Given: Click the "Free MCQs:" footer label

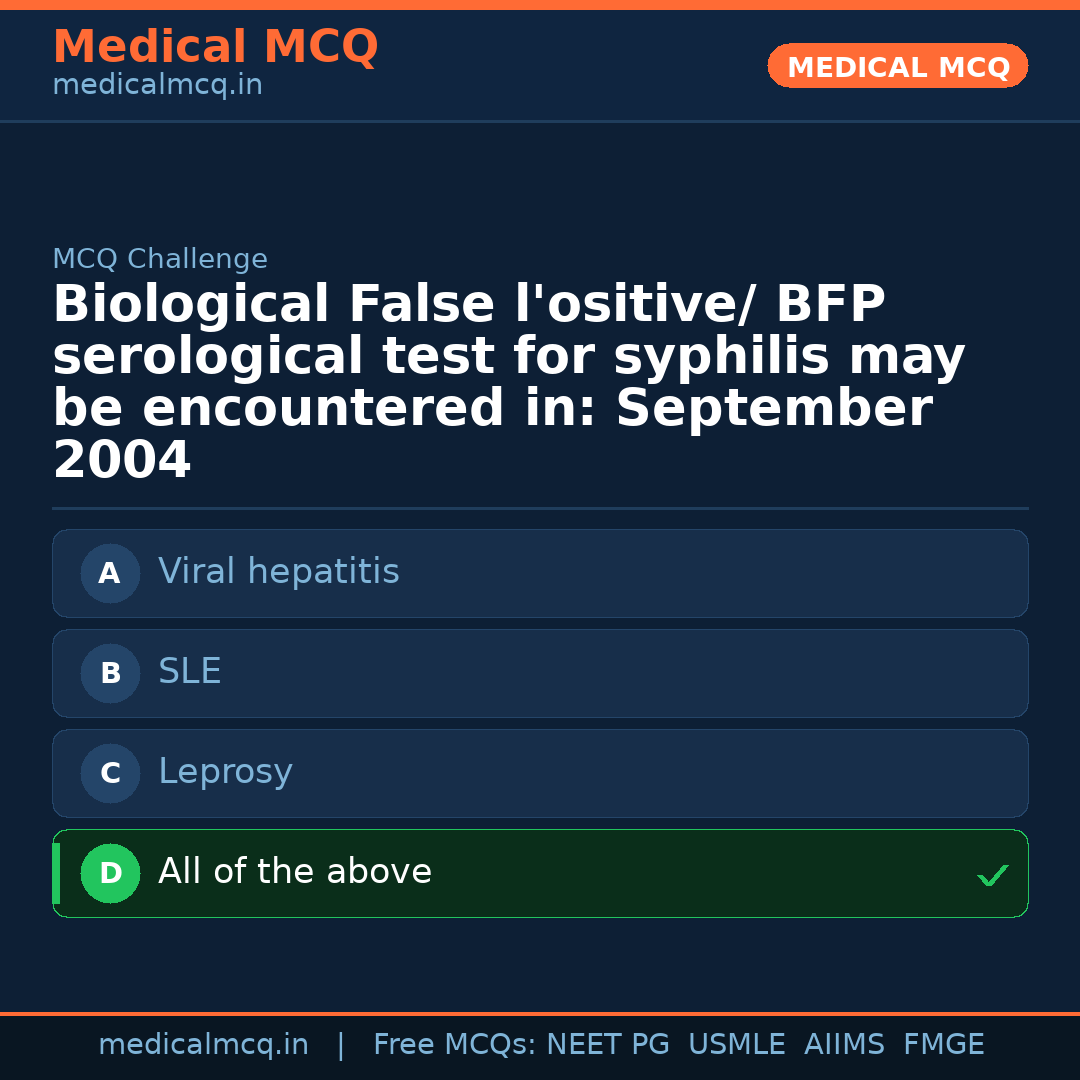Looking at the screenshot, I should 454,1045.
